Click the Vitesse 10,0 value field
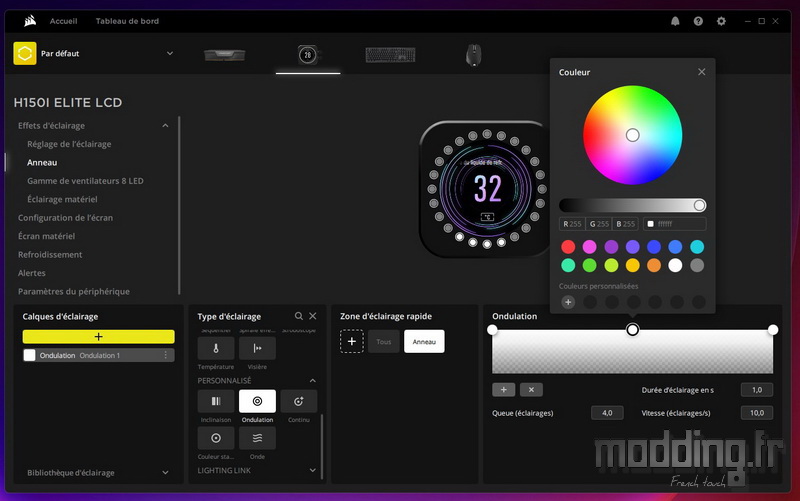 coord(757,413)
